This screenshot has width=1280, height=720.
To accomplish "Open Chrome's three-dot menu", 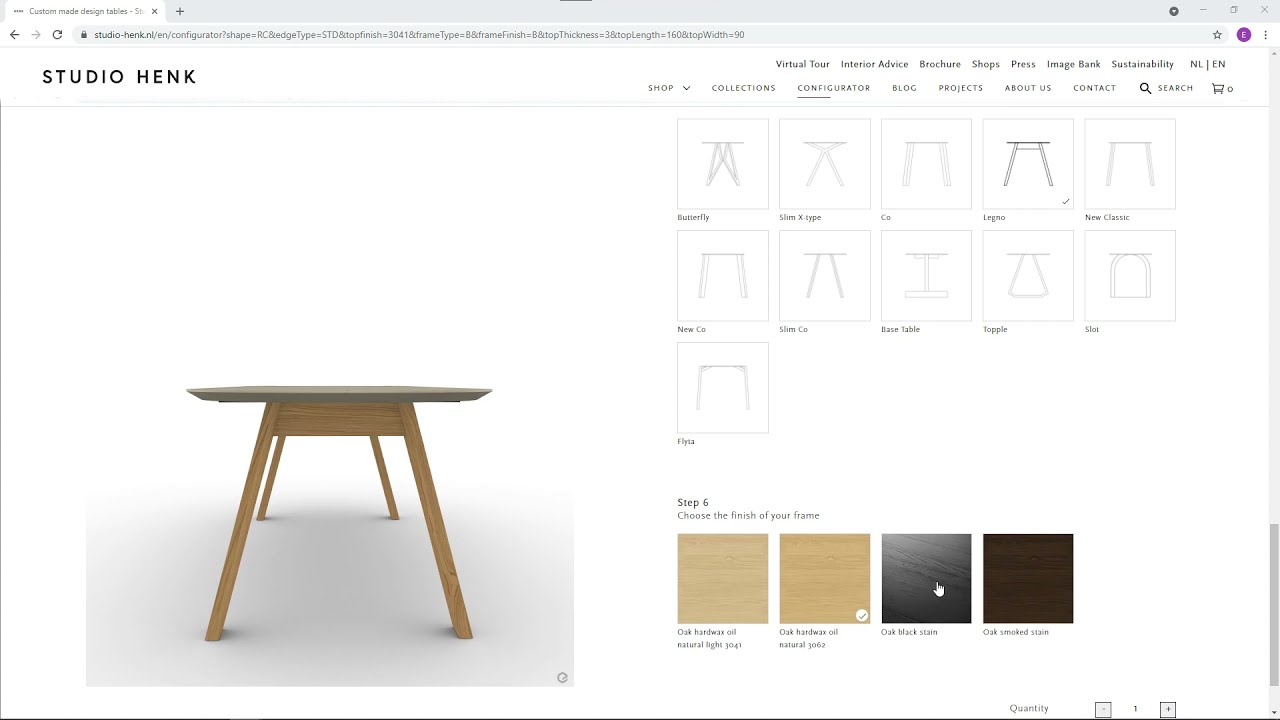I will [1265, 34].
